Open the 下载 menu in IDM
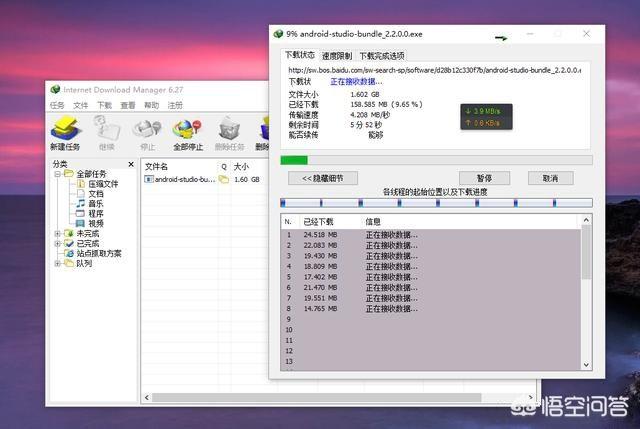The width and height of the screenshot is (640, 429). click(x=104, y=105)
